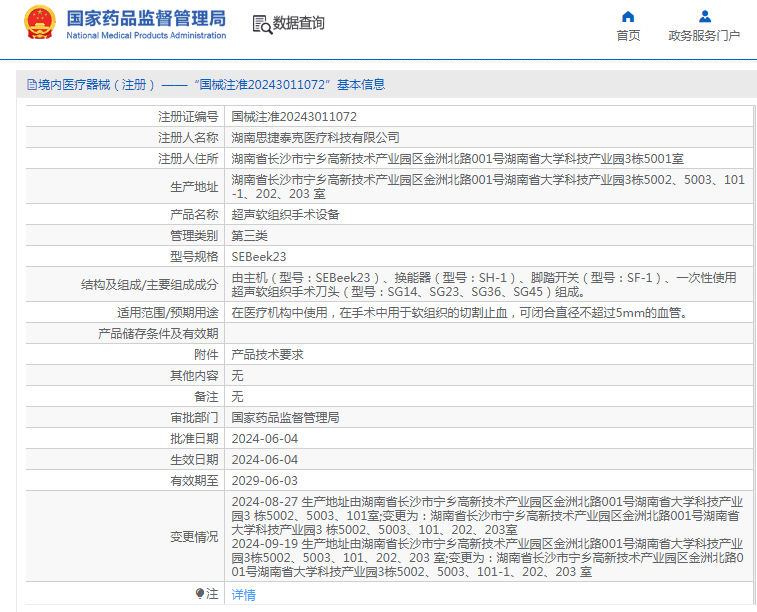Select expiry date 2029-06-03

point(265,481)
